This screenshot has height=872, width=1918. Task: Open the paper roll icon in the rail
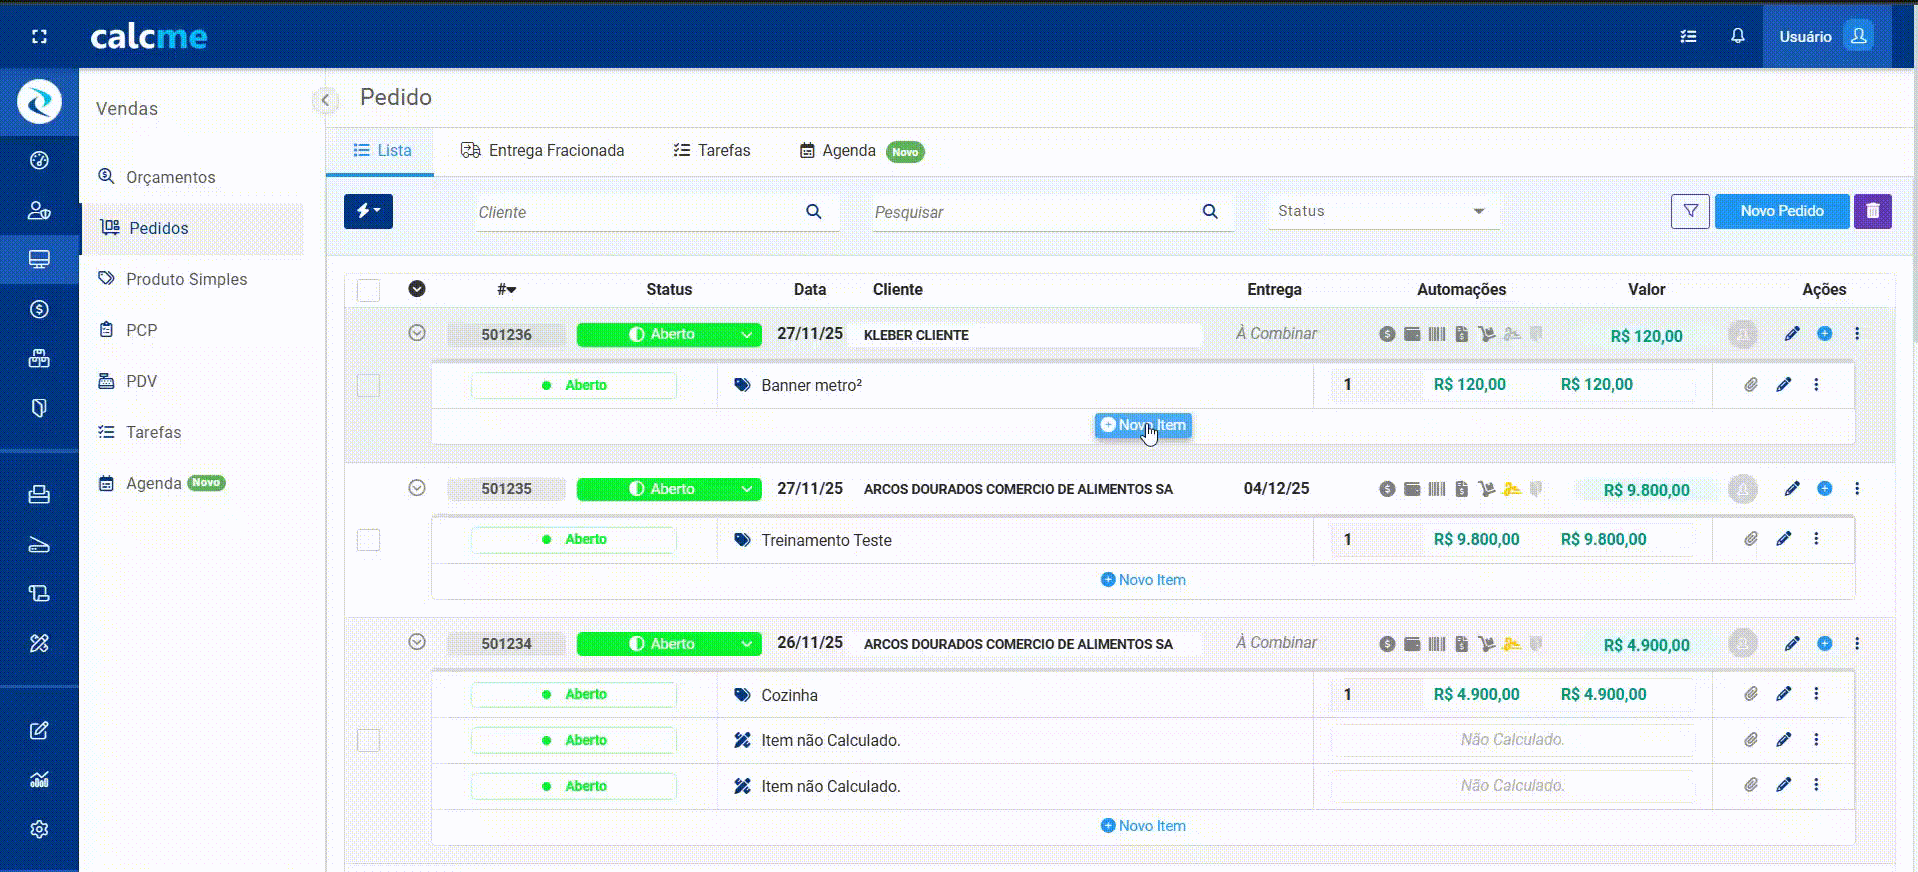[39, 593]
